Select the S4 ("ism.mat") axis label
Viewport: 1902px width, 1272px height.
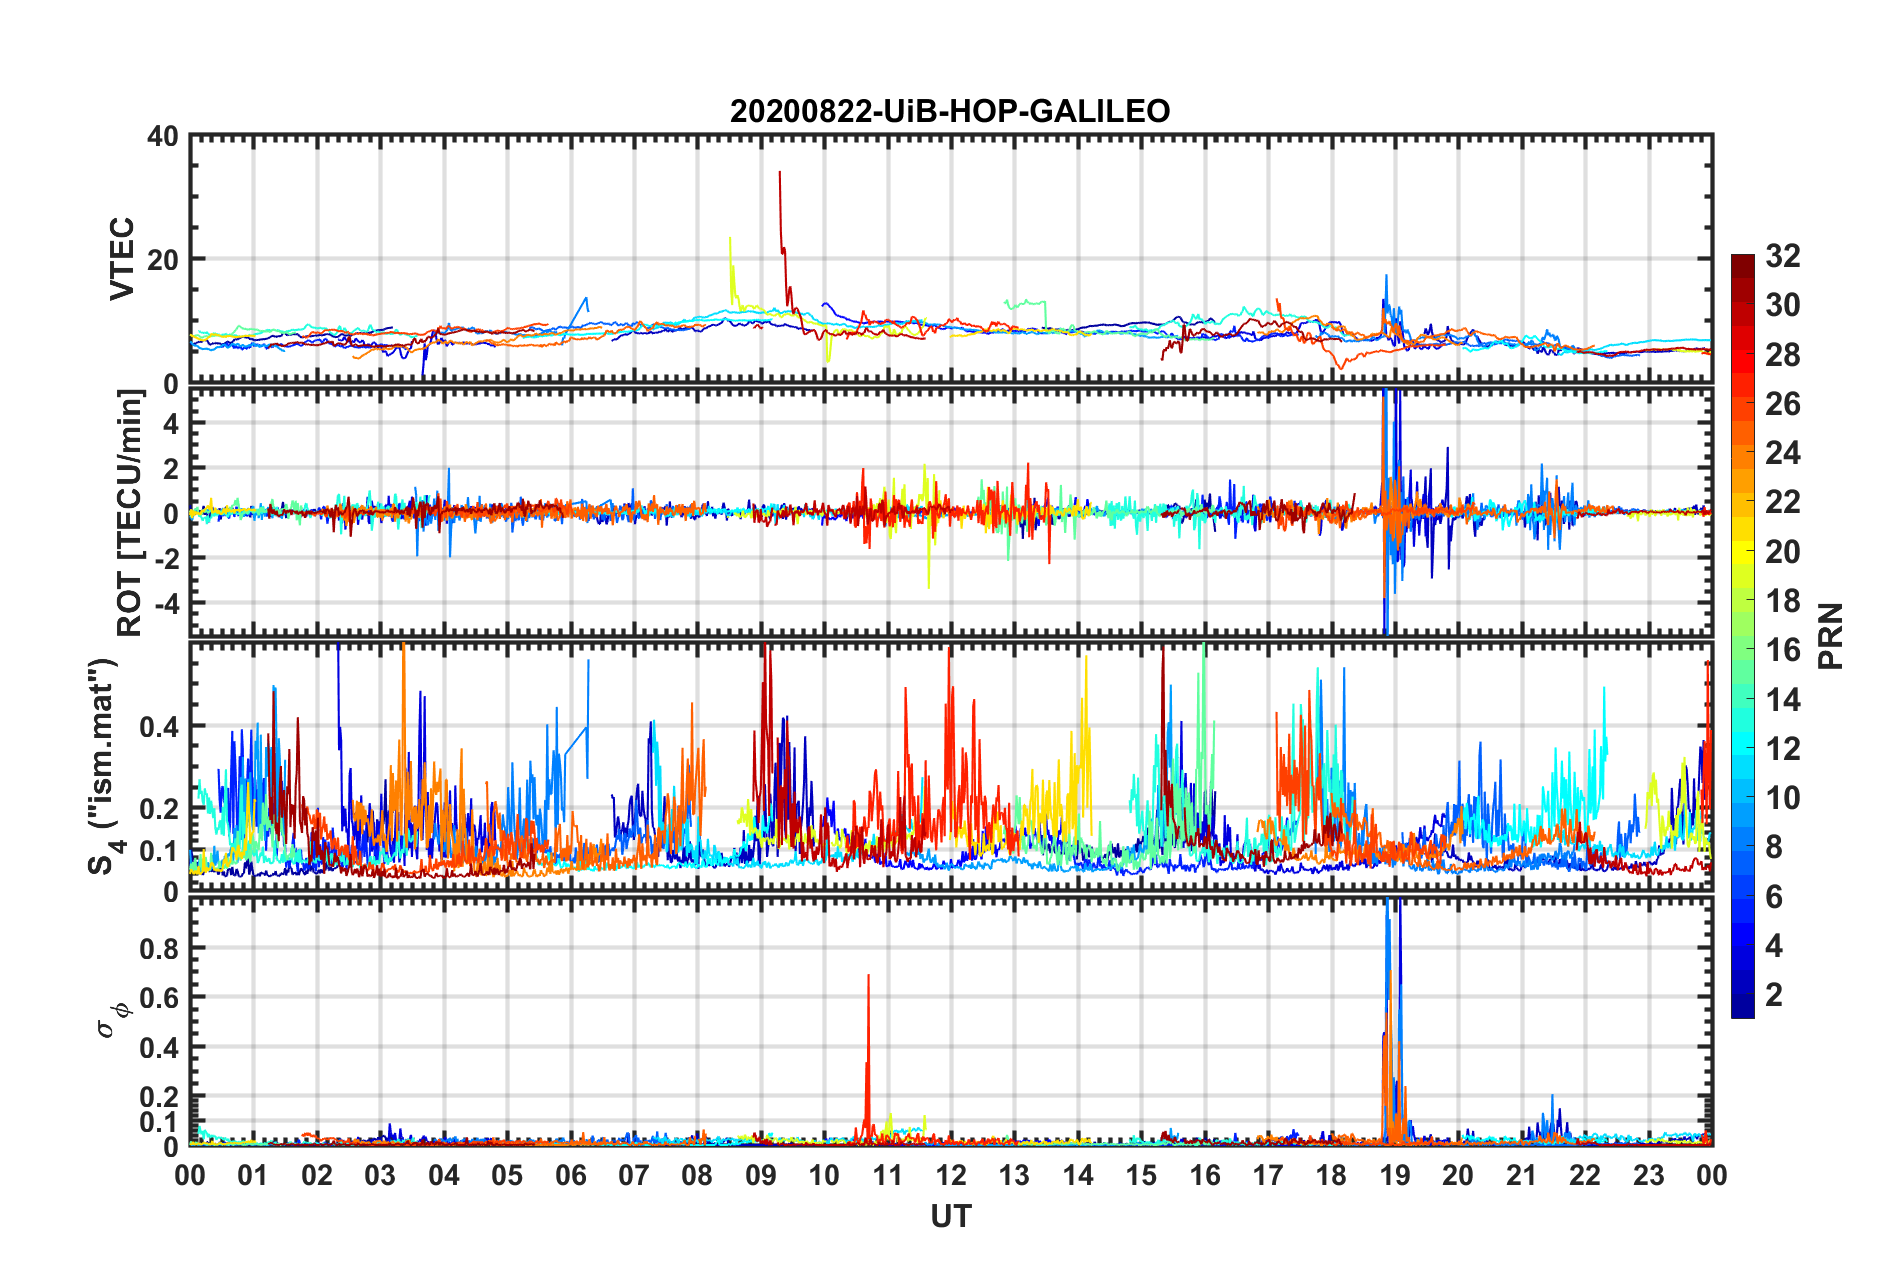[104, 767]
